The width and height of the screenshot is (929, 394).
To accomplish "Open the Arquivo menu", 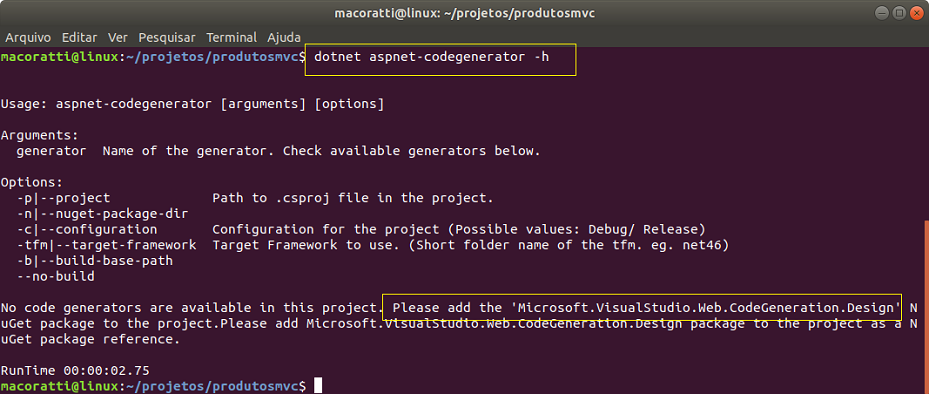I will pos(28,37).
